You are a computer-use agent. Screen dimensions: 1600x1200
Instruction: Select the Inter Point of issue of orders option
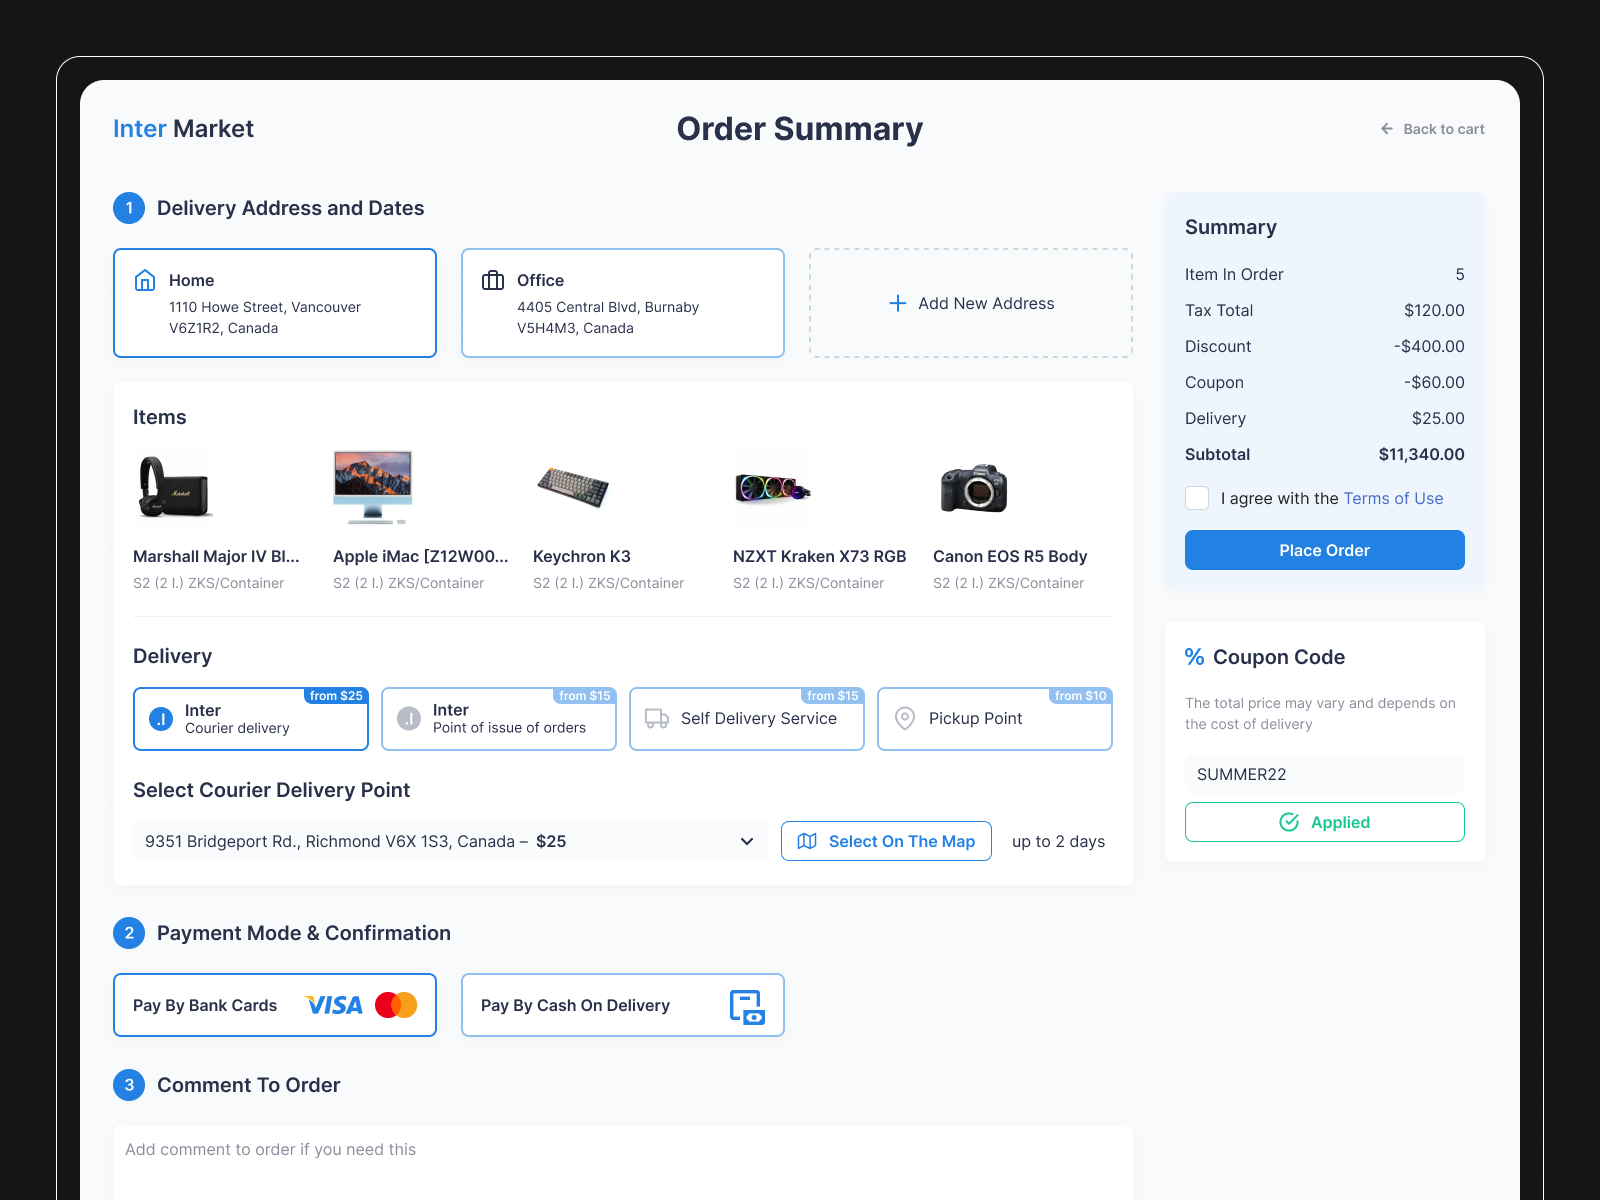(x=498, y=718)
